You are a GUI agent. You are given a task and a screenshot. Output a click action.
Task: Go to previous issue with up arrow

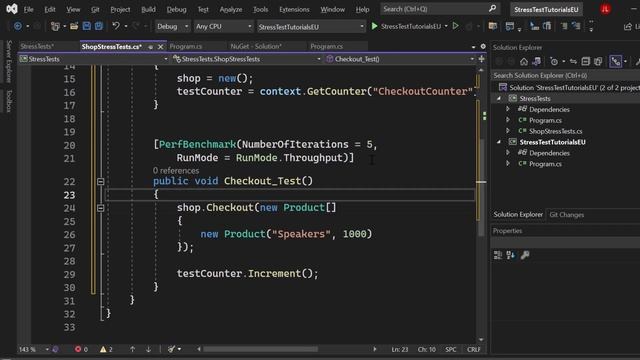click(132, 349)
